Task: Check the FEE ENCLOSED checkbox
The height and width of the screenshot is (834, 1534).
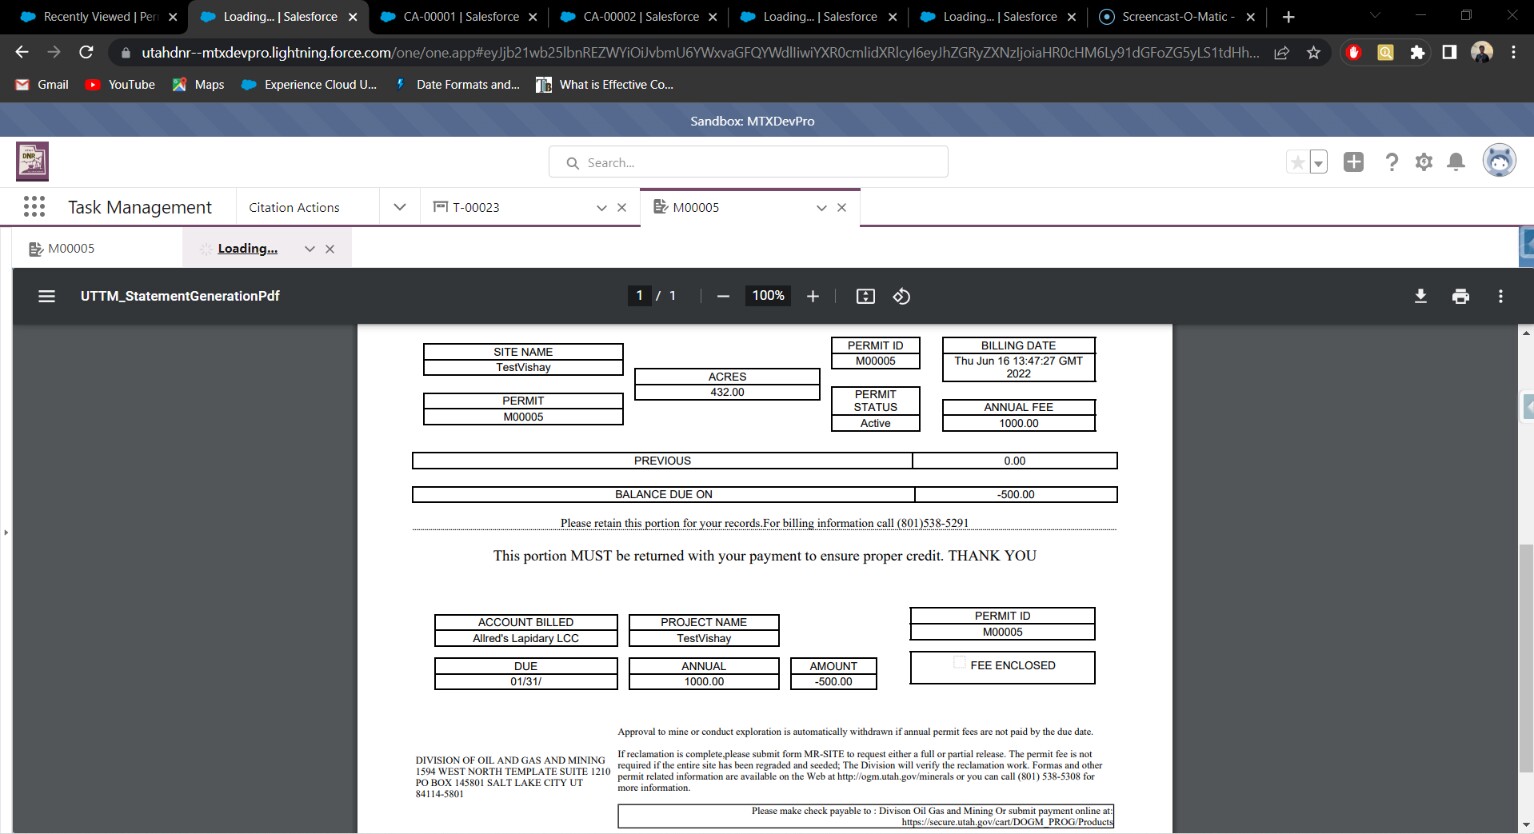Action: (x=960, y=661)
